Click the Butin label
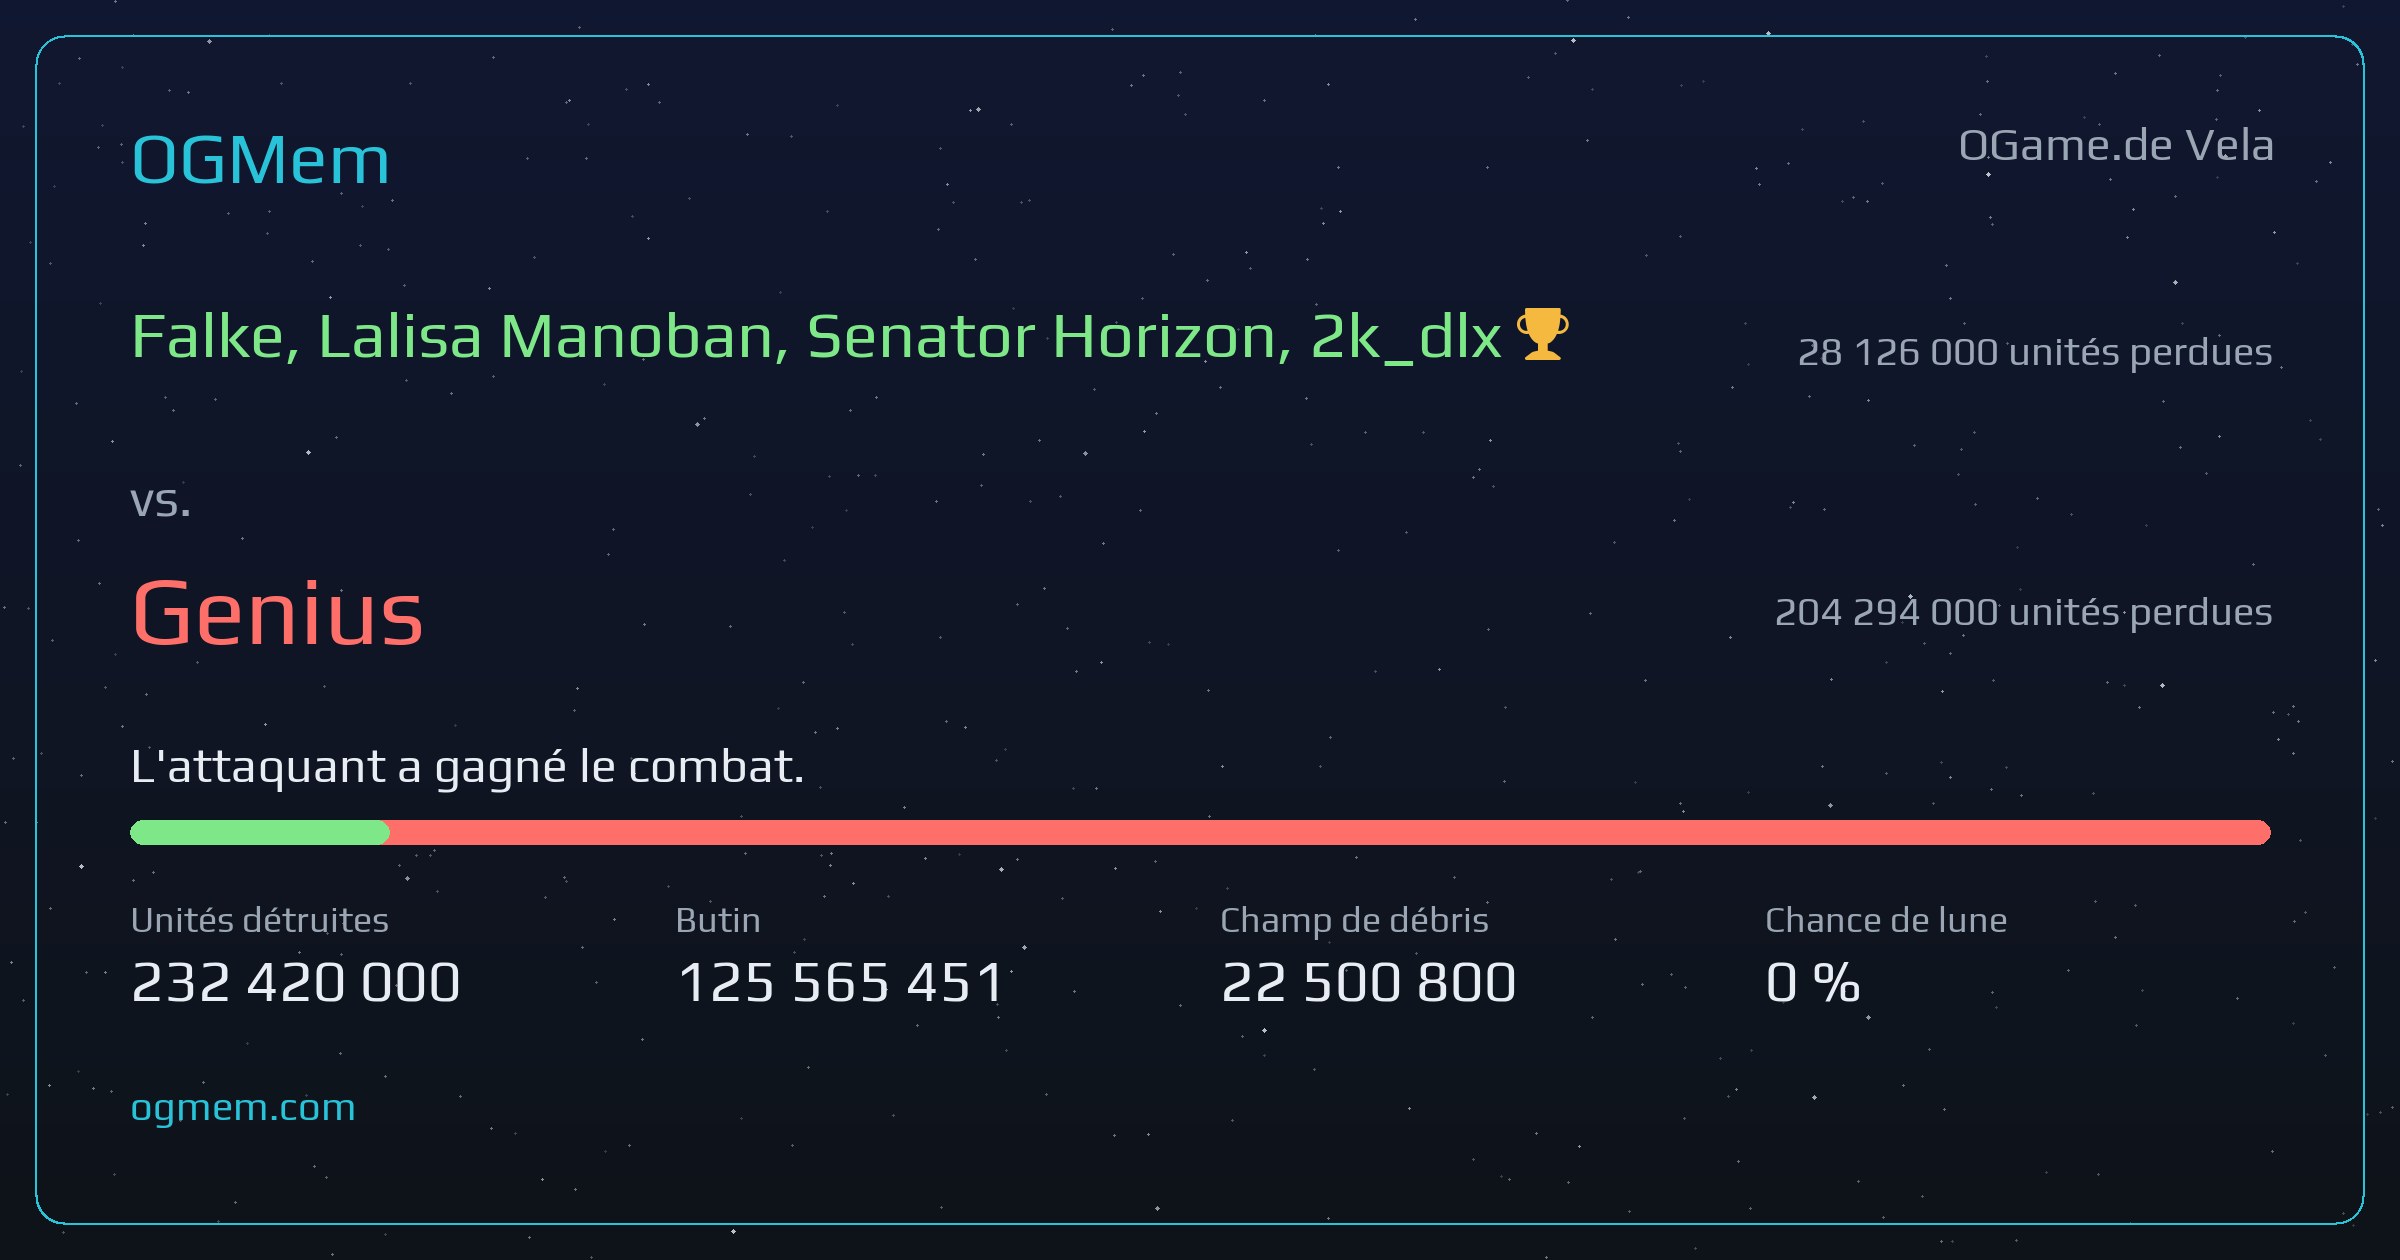 [718, 920]
